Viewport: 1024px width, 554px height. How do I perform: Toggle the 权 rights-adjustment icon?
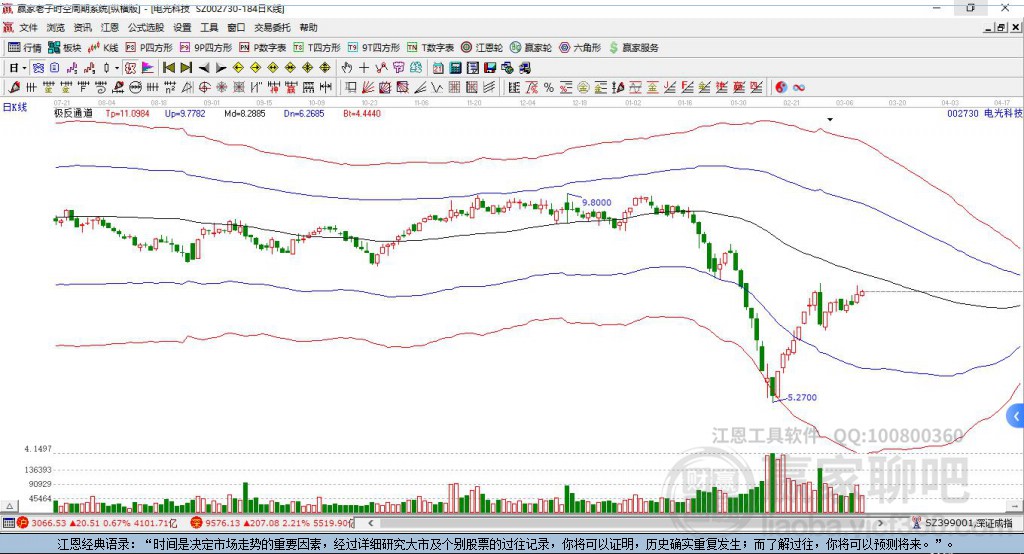pyautogui.click(x=131, y=67)
